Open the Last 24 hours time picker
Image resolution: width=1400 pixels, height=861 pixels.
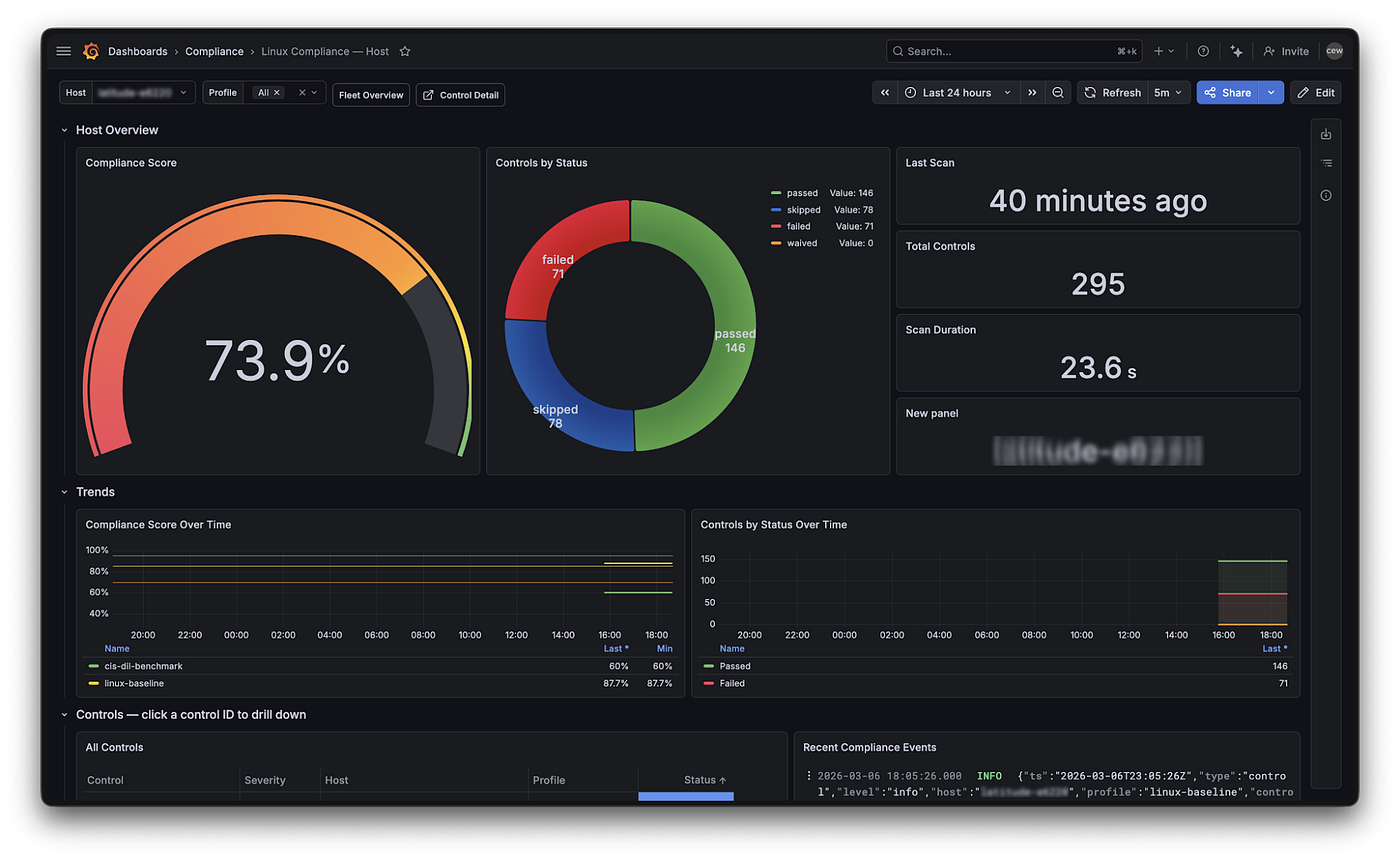pyautogui.click(x=958, y=93)
